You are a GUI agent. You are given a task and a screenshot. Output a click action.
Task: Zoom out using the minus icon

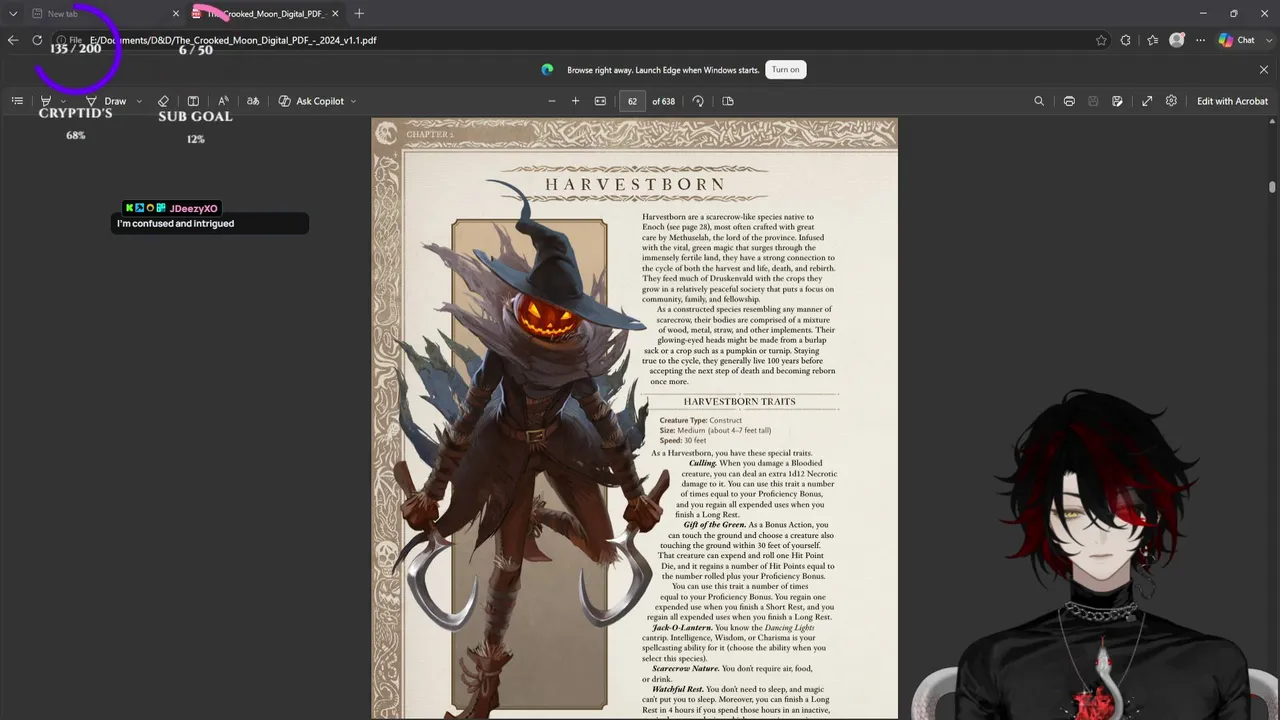pos(551,101)
